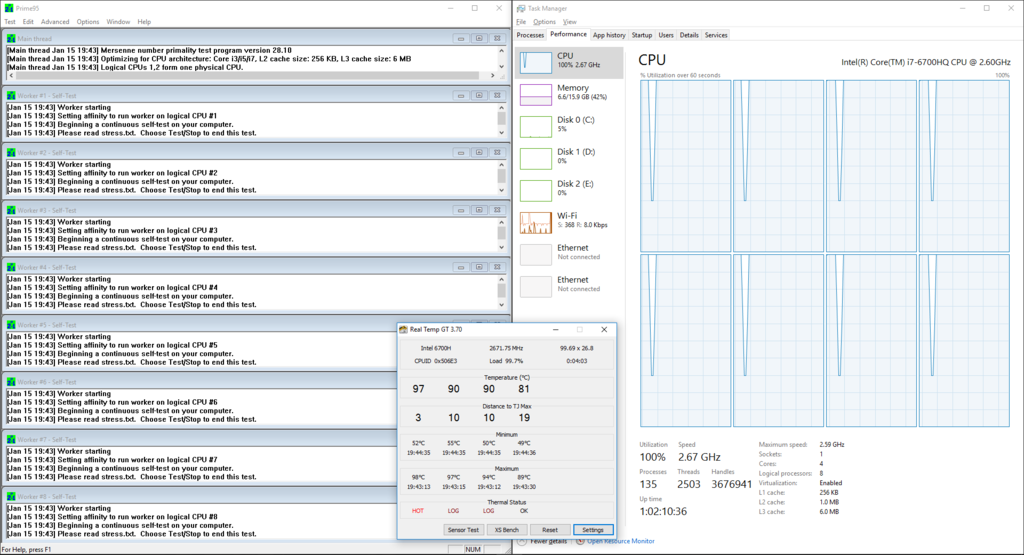Click the 100% Utilization value
Image resolution: width=1024 pixels, height=555 pixels.
click(x=652, y=457)
